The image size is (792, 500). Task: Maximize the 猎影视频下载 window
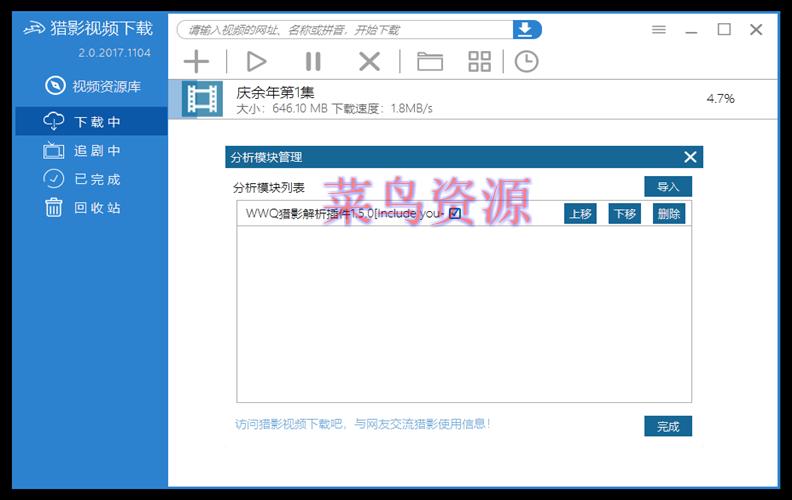click(x=724, y=29)
